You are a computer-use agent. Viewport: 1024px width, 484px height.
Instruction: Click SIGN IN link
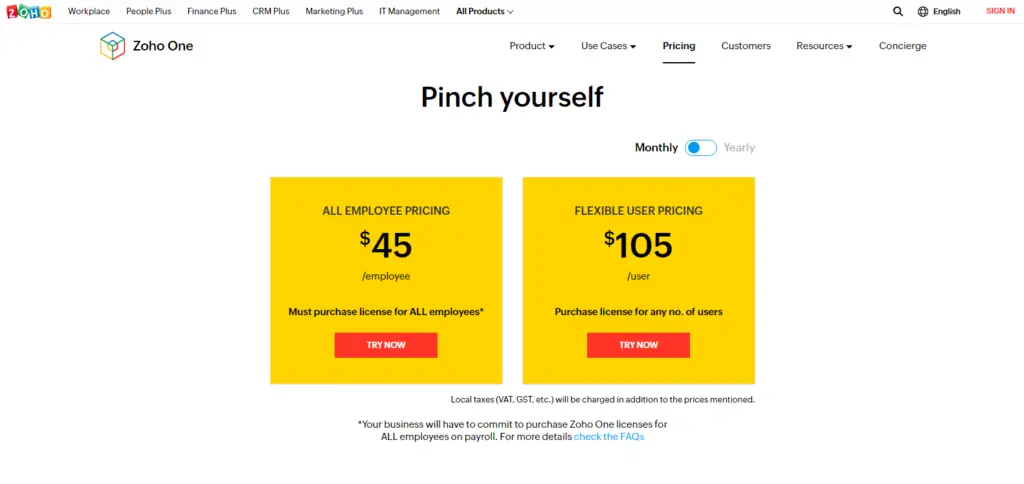1000,11
